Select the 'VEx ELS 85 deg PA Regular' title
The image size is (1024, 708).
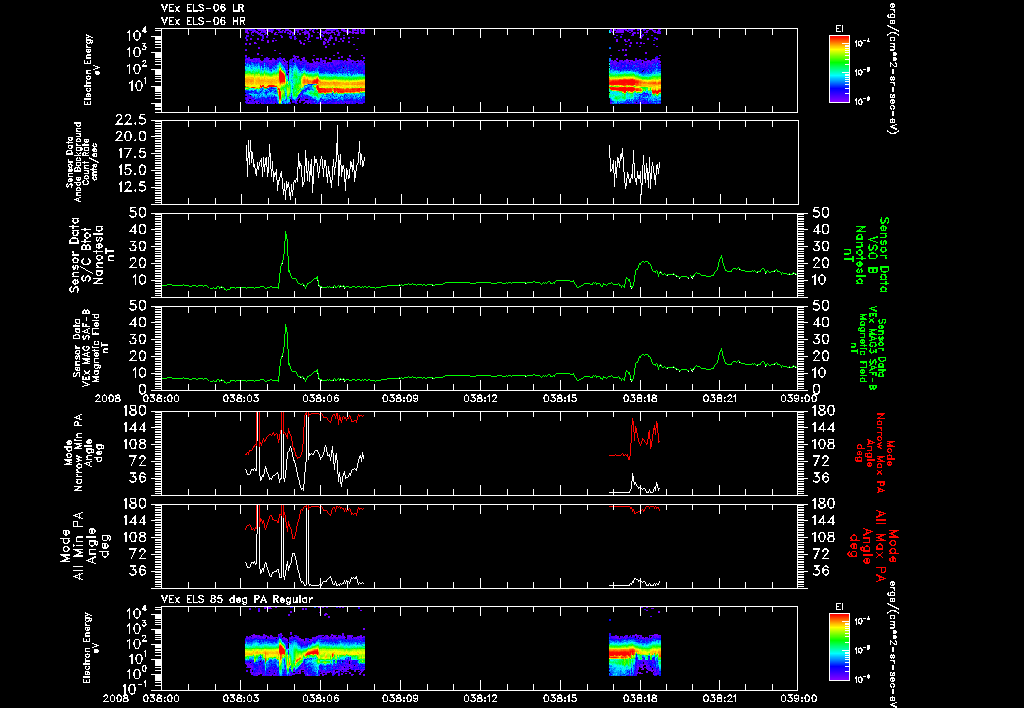coord(236,599)
